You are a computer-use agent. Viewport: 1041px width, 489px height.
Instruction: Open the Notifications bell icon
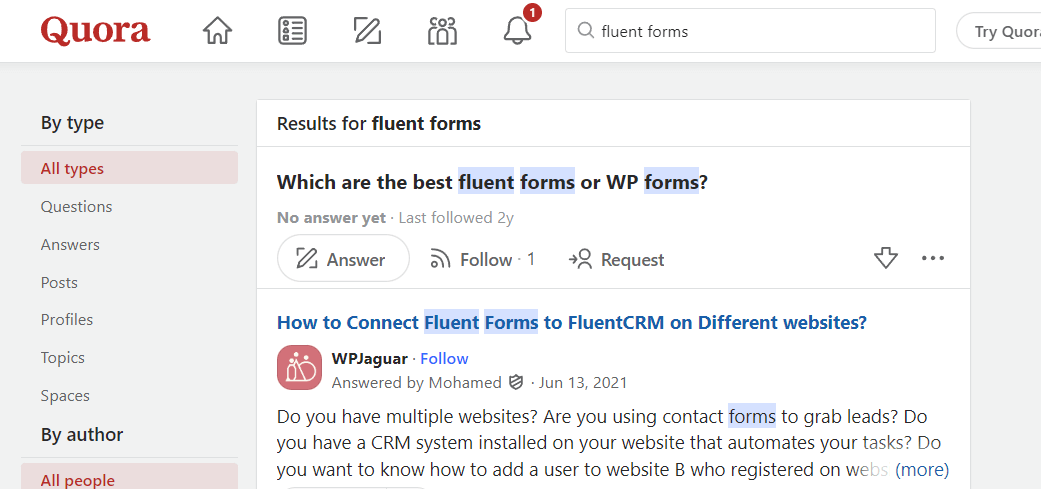coord(518,31)
